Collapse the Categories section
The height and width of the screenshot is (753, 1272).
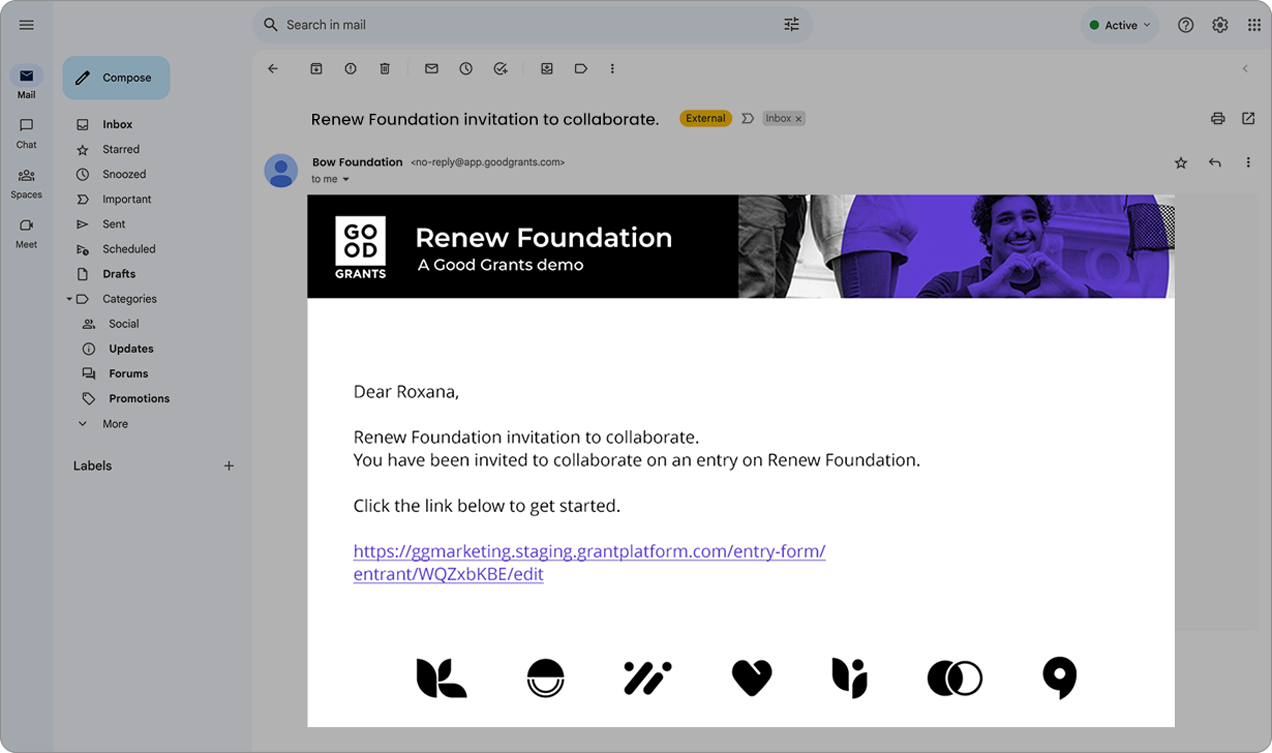69,298
